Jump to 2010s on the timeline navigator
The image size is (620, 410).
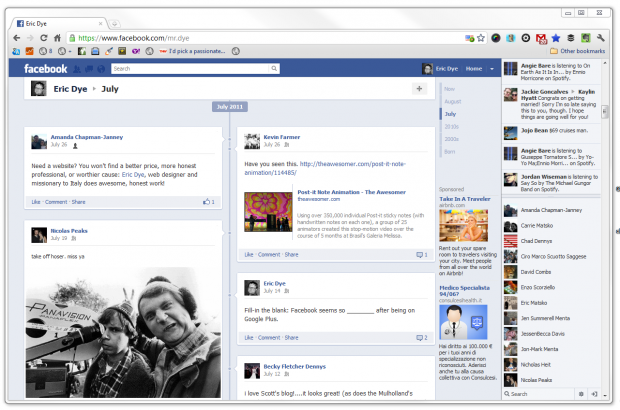pyautogui.click(x=451, y=127)
